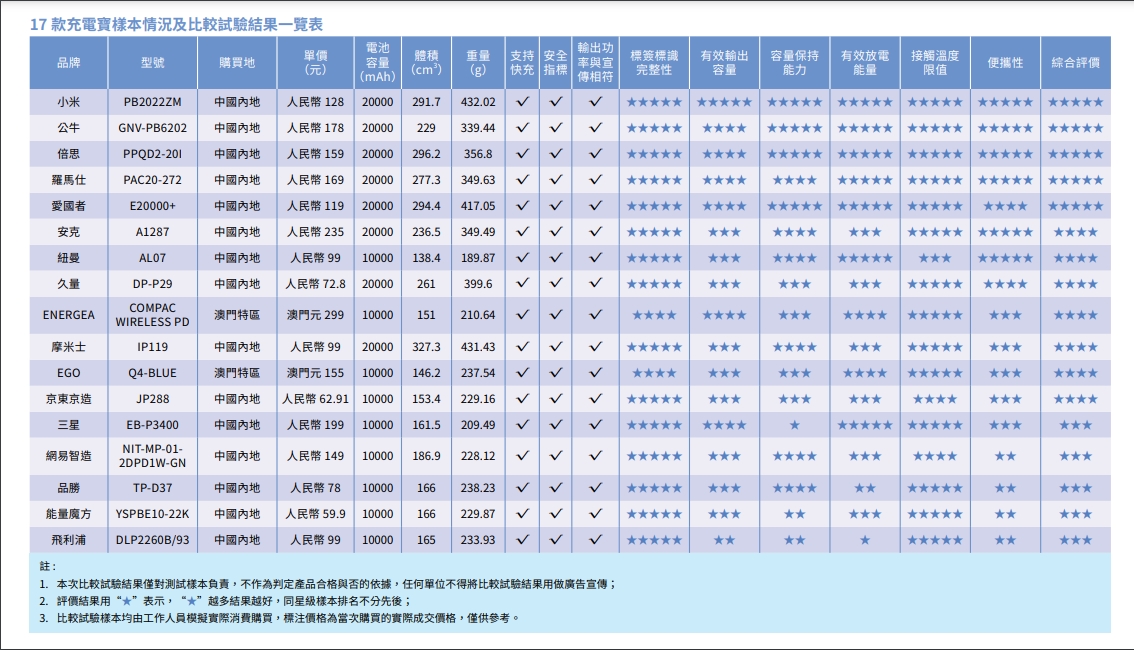This screenshot has height=650, width=1134.
Task: Click the 小米 overall five-star rating
Action: click(1075, 102)
